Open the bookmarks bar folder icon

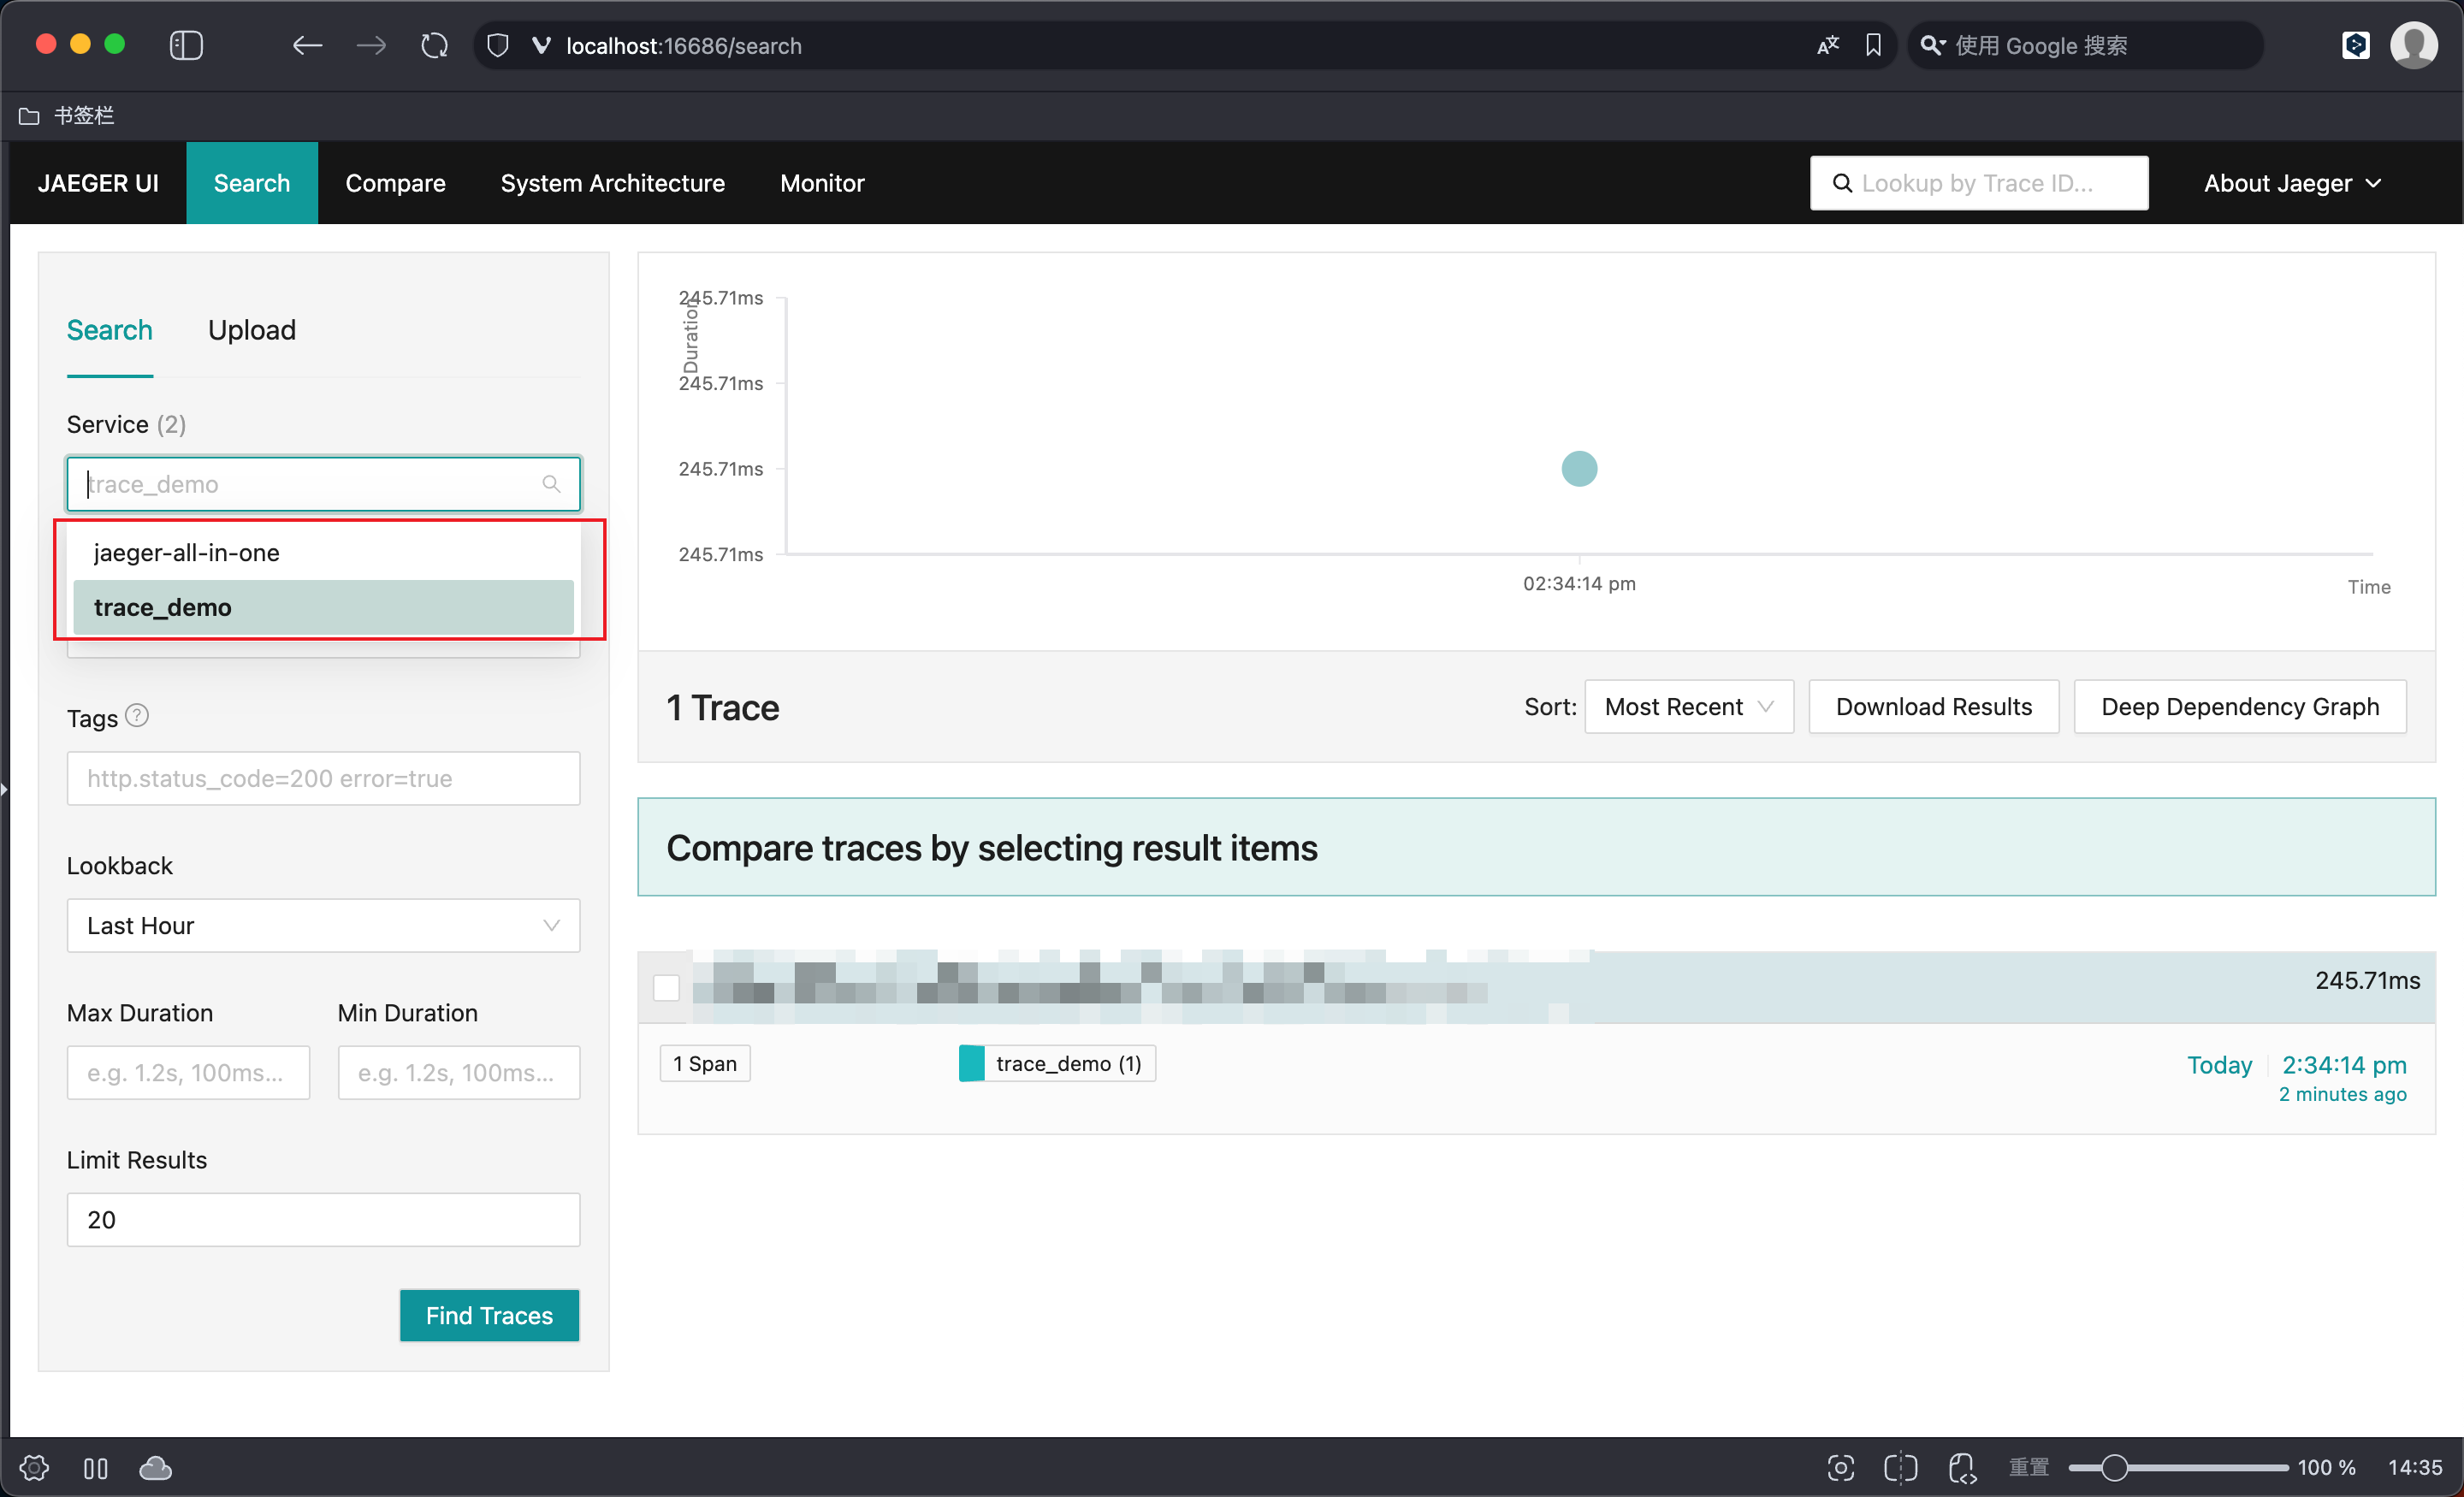(x=29, y=116)
